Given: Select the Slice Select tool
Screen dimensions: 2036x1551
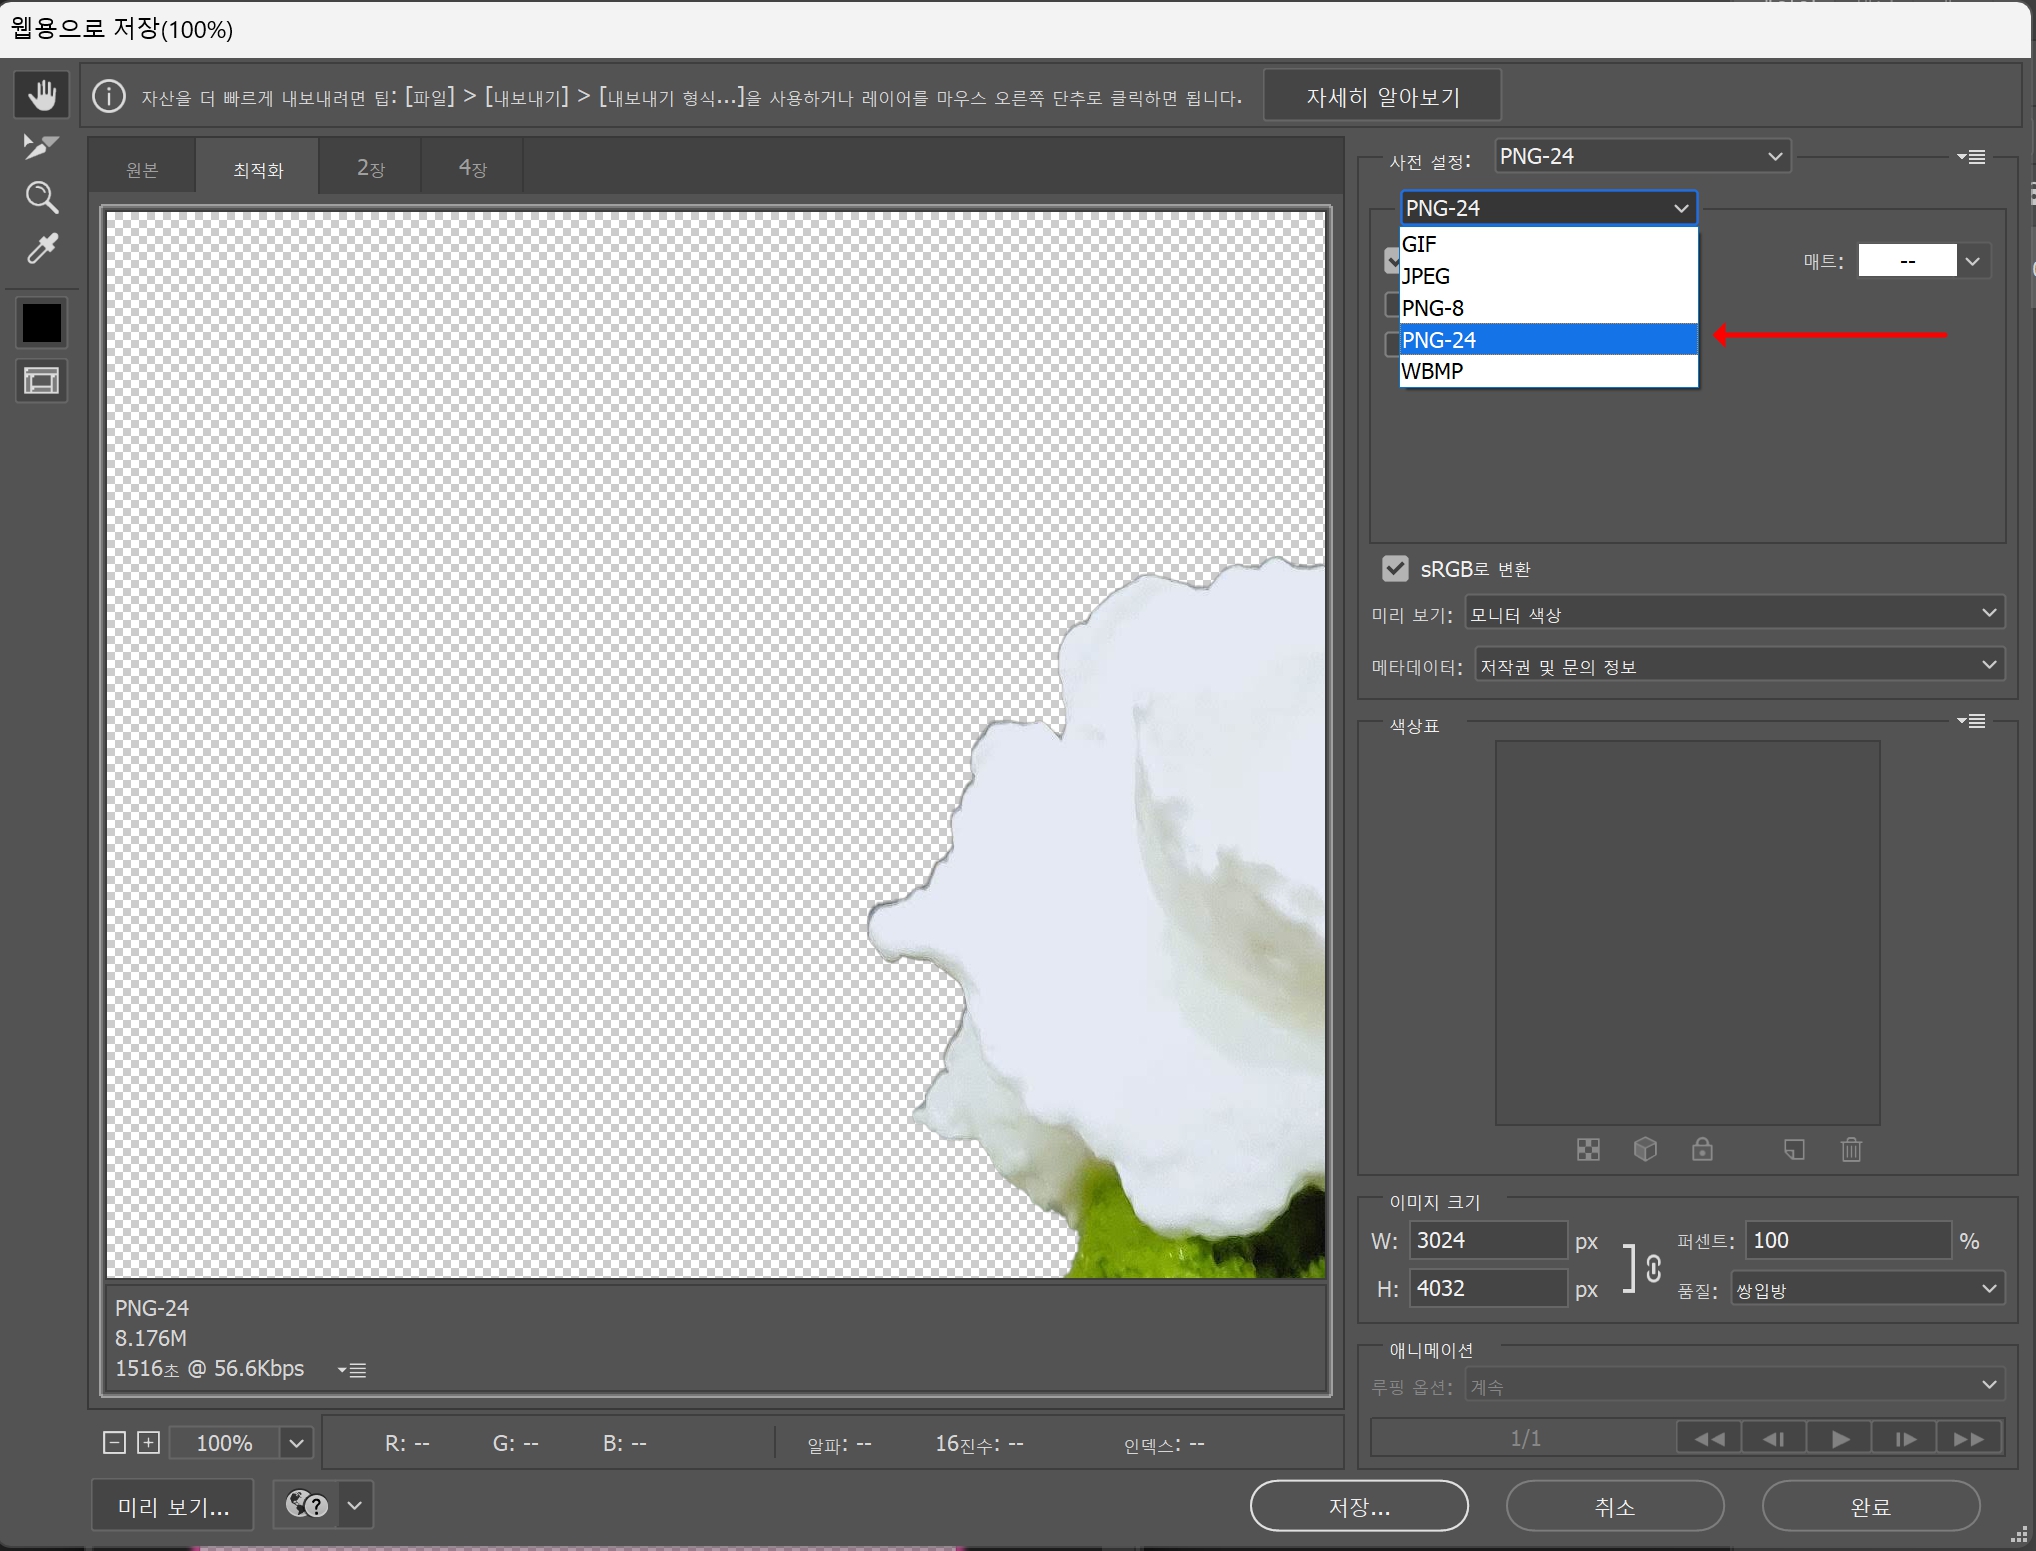Looking at the screenshot, I should (40, 147).
